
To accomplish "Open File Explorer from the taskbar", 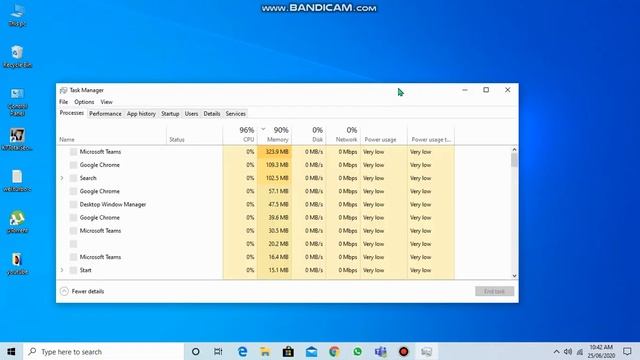I will [x=265, y=351].
